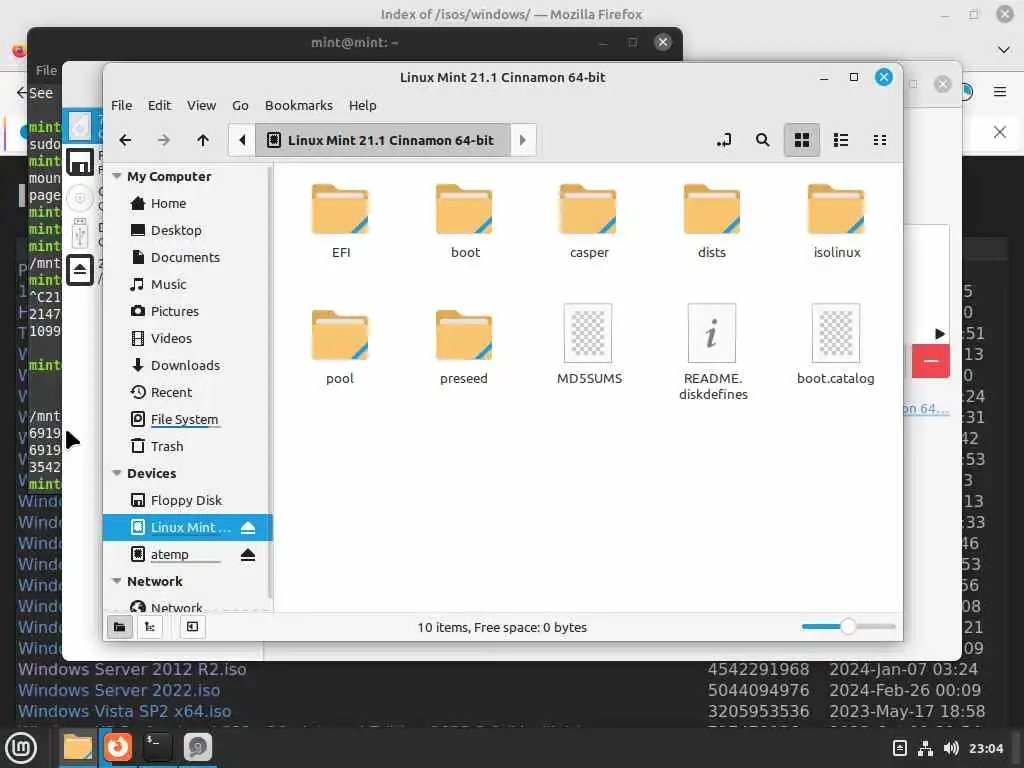Show tree view in sidebar button
Screen dimensions: 1024x768
click(150, 627)
